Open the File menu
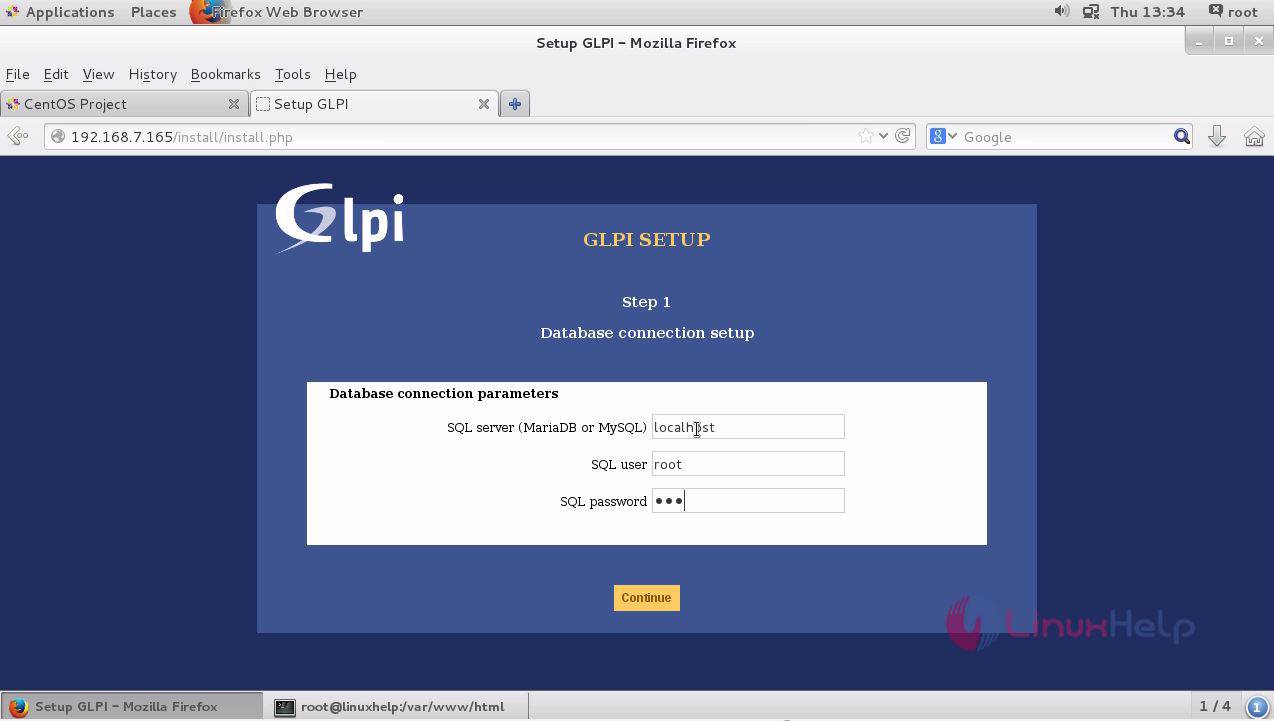The height and width of the screenshot is (721, 1274). pyautogui.click(x=17, y=74)
